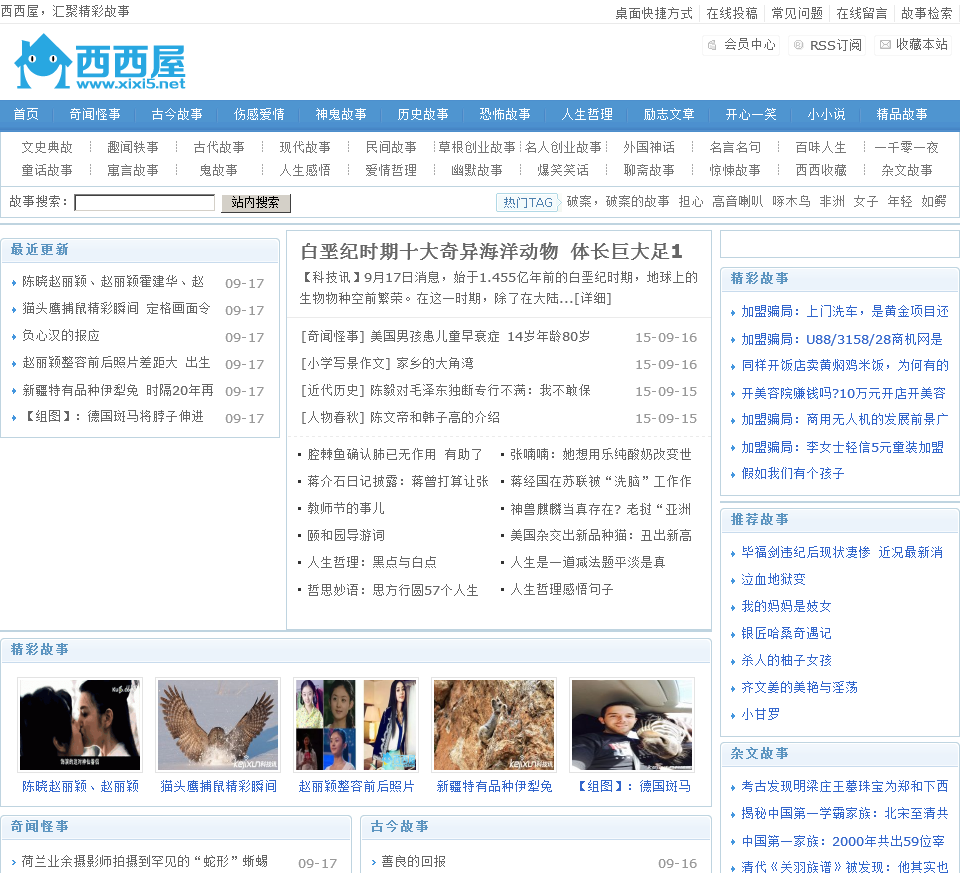Open 负心汉的报应 in 最近更新
Screen dimensions: 960x873
pos(61,335)
